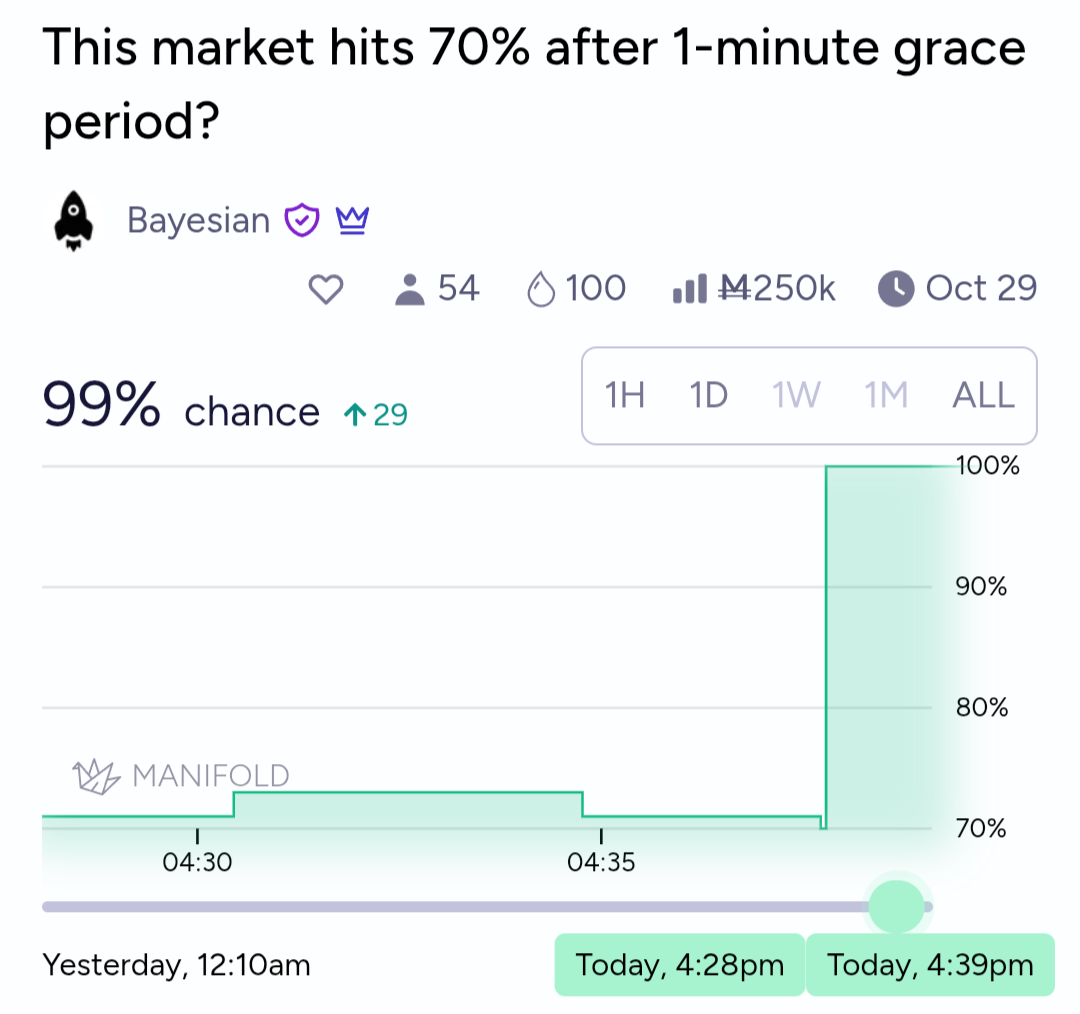
Task: Click the clock icon by Oct 29
Action: pos(896,290)
